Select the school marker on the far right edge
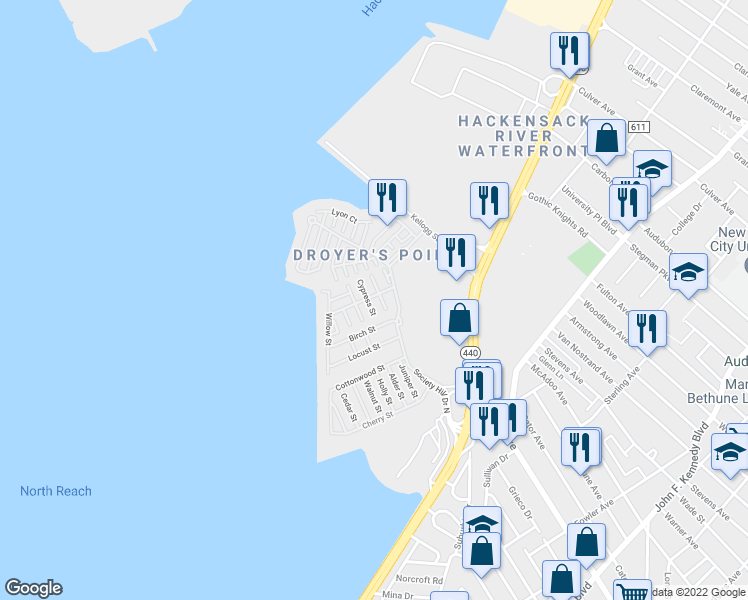The image size is (748, 600). [x=731, y=450]
